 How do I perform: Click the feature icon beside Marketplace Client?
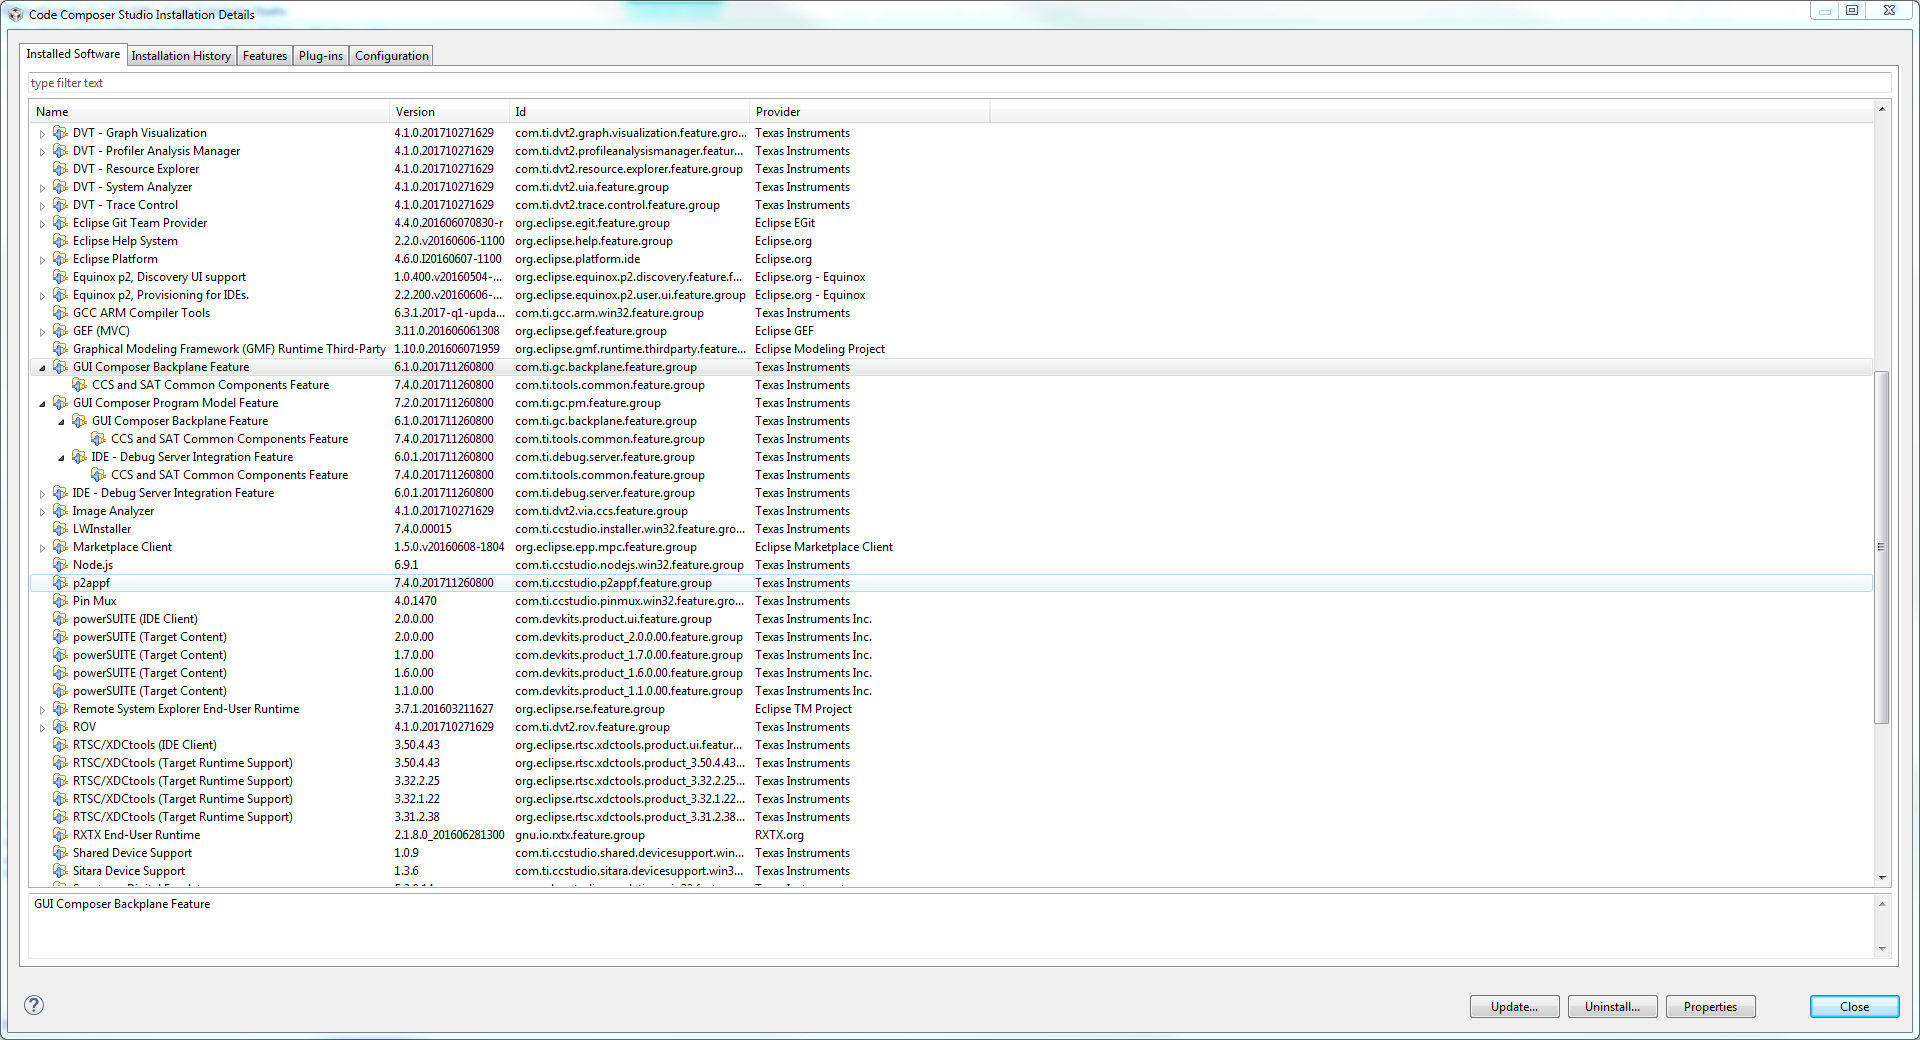coord(60,547)
